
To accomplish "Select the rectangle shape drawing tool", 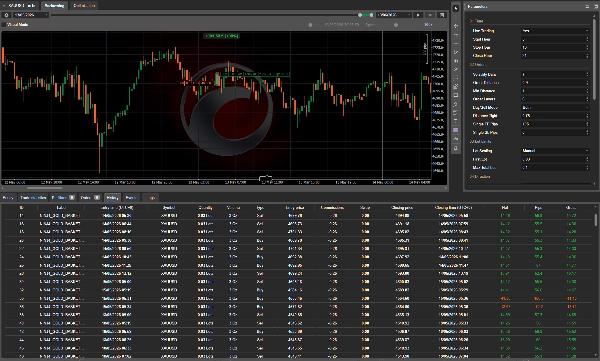I will coord(455,95).
